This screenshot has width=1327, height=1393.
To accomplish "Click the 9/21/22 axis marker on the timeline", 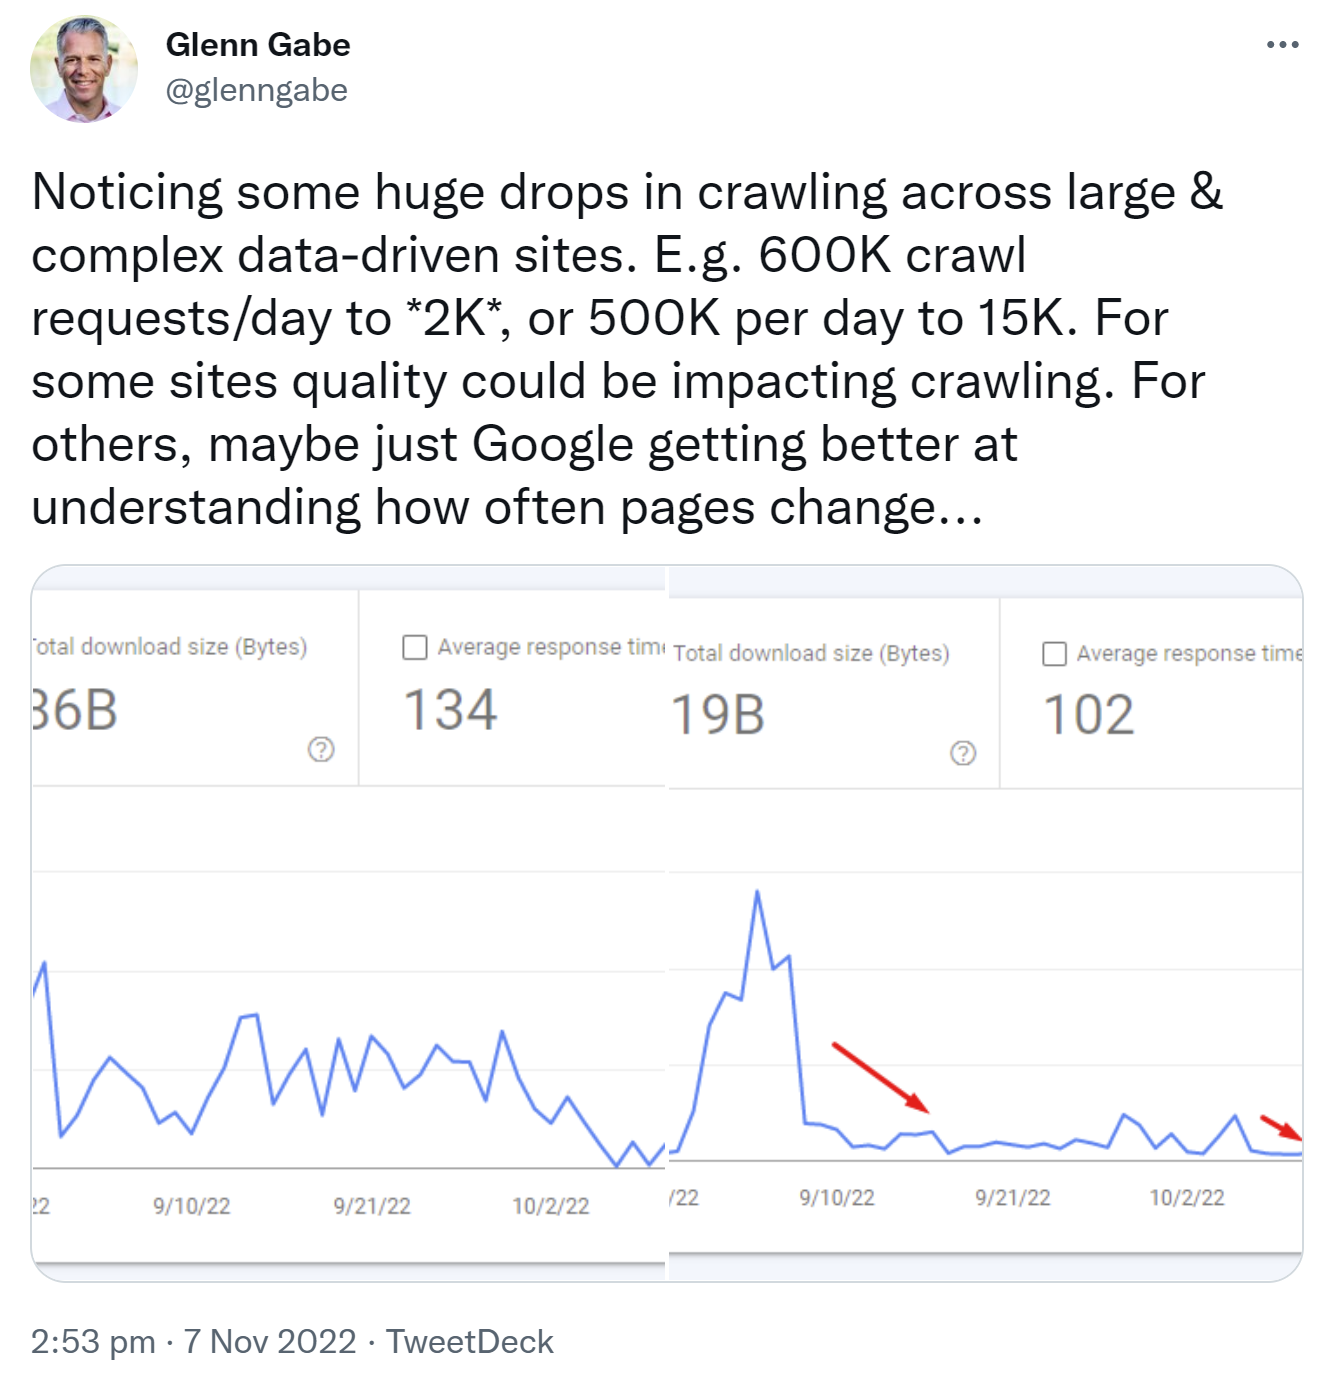I will pyautogui.click(x=370, y=1205).
